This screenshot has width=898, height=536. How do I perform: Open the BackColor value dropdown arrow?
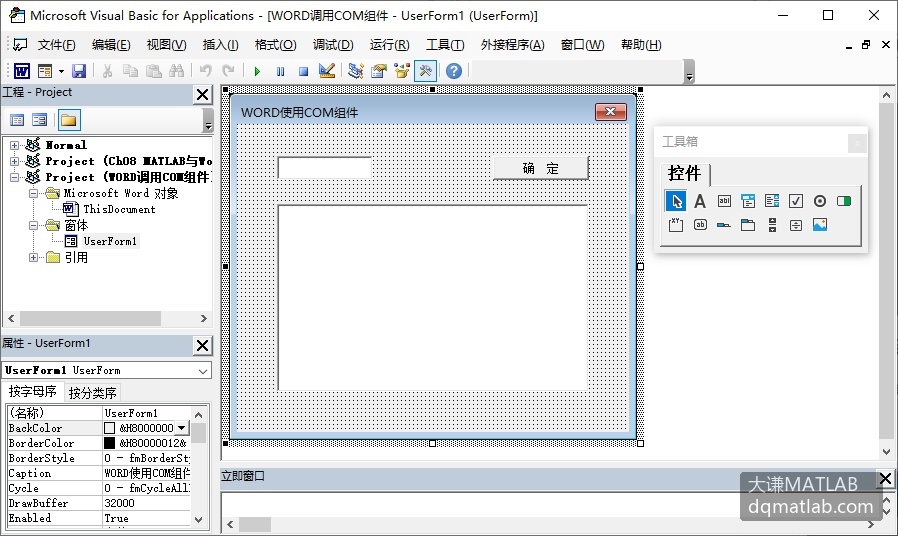[x=182, y=428]
